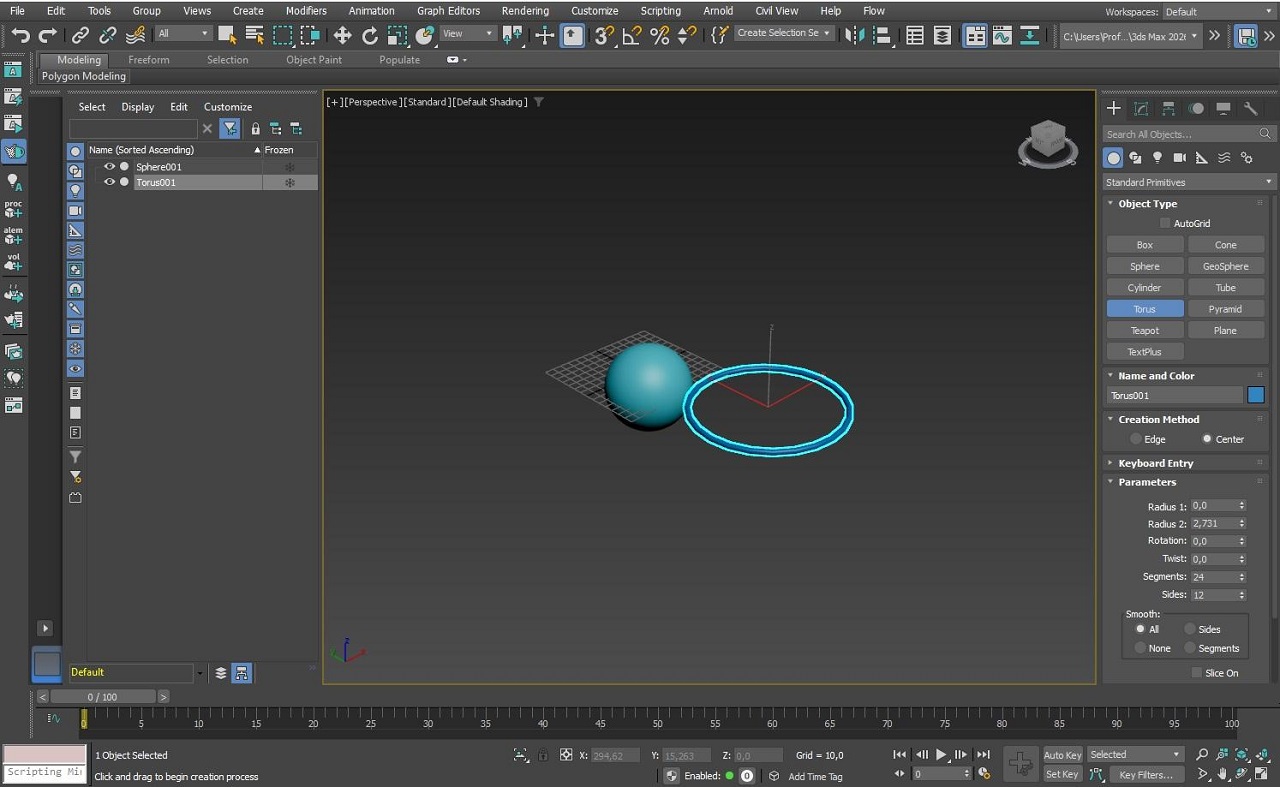Toggle the Angle Snap icon

[x=632, y=36]
